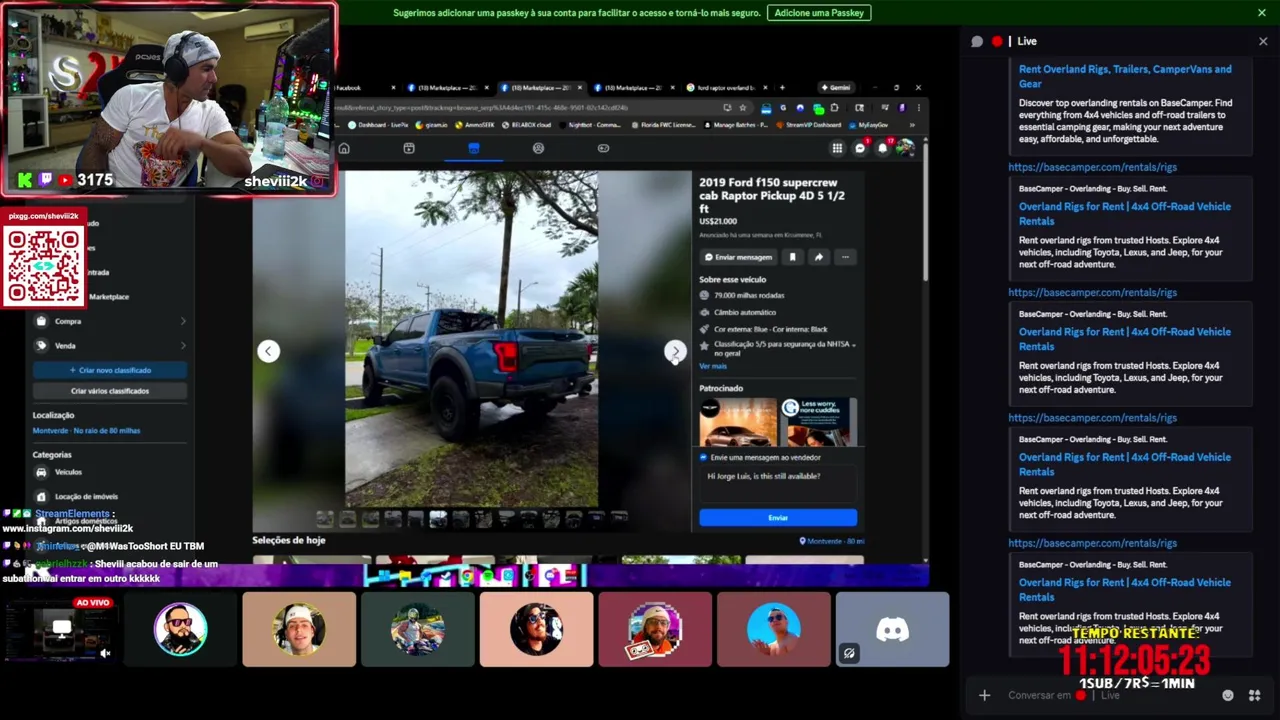Click the Ver mais link
The height and width of the screenshot is (720, 1280).
[x=713, y=366]
